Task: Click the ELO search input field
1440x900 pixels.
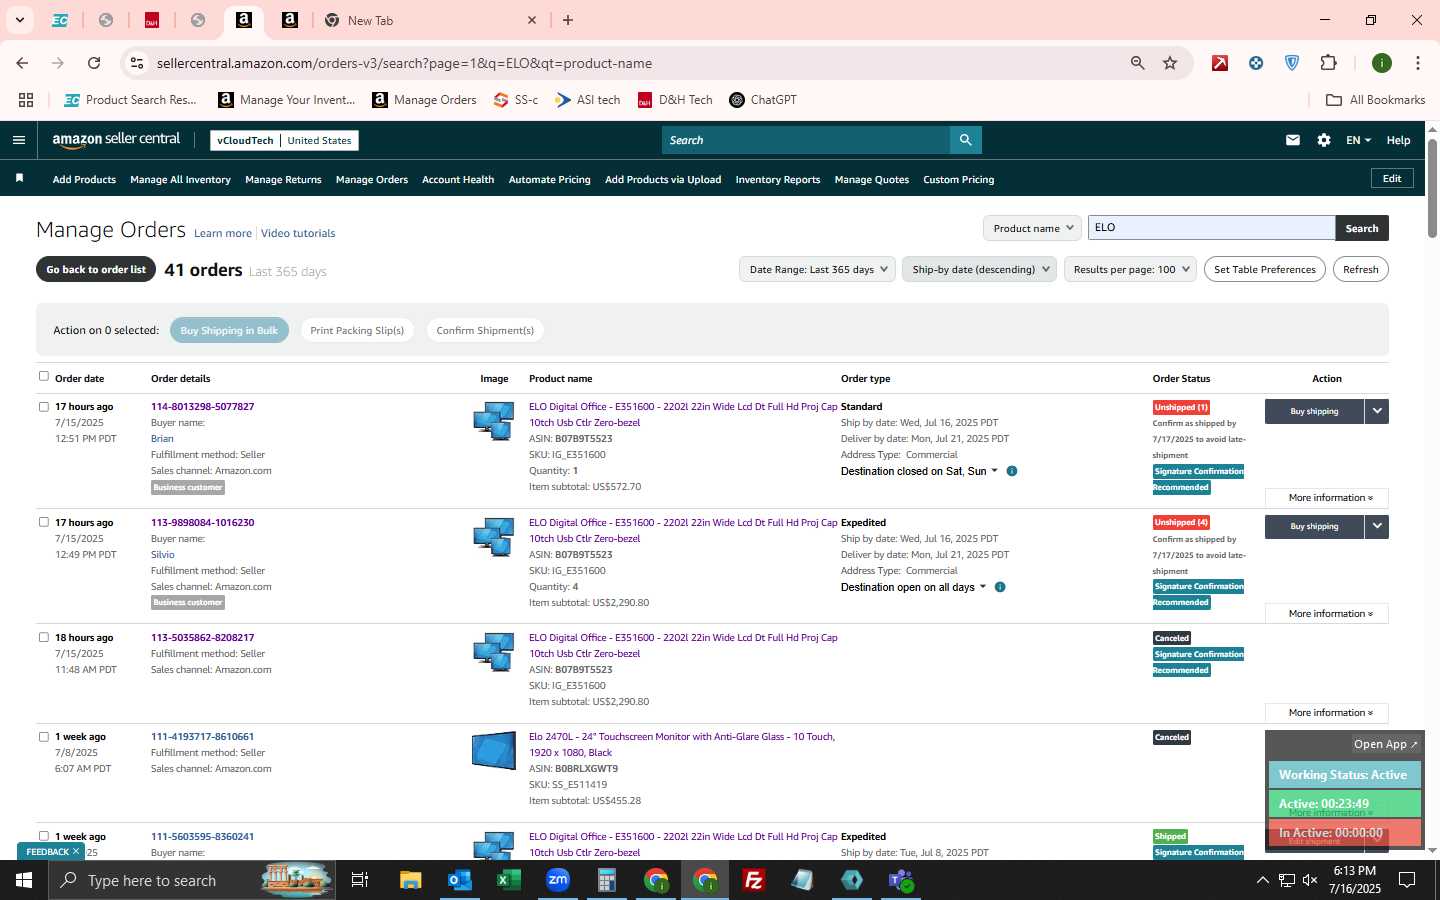Action: click(1212, 228)
